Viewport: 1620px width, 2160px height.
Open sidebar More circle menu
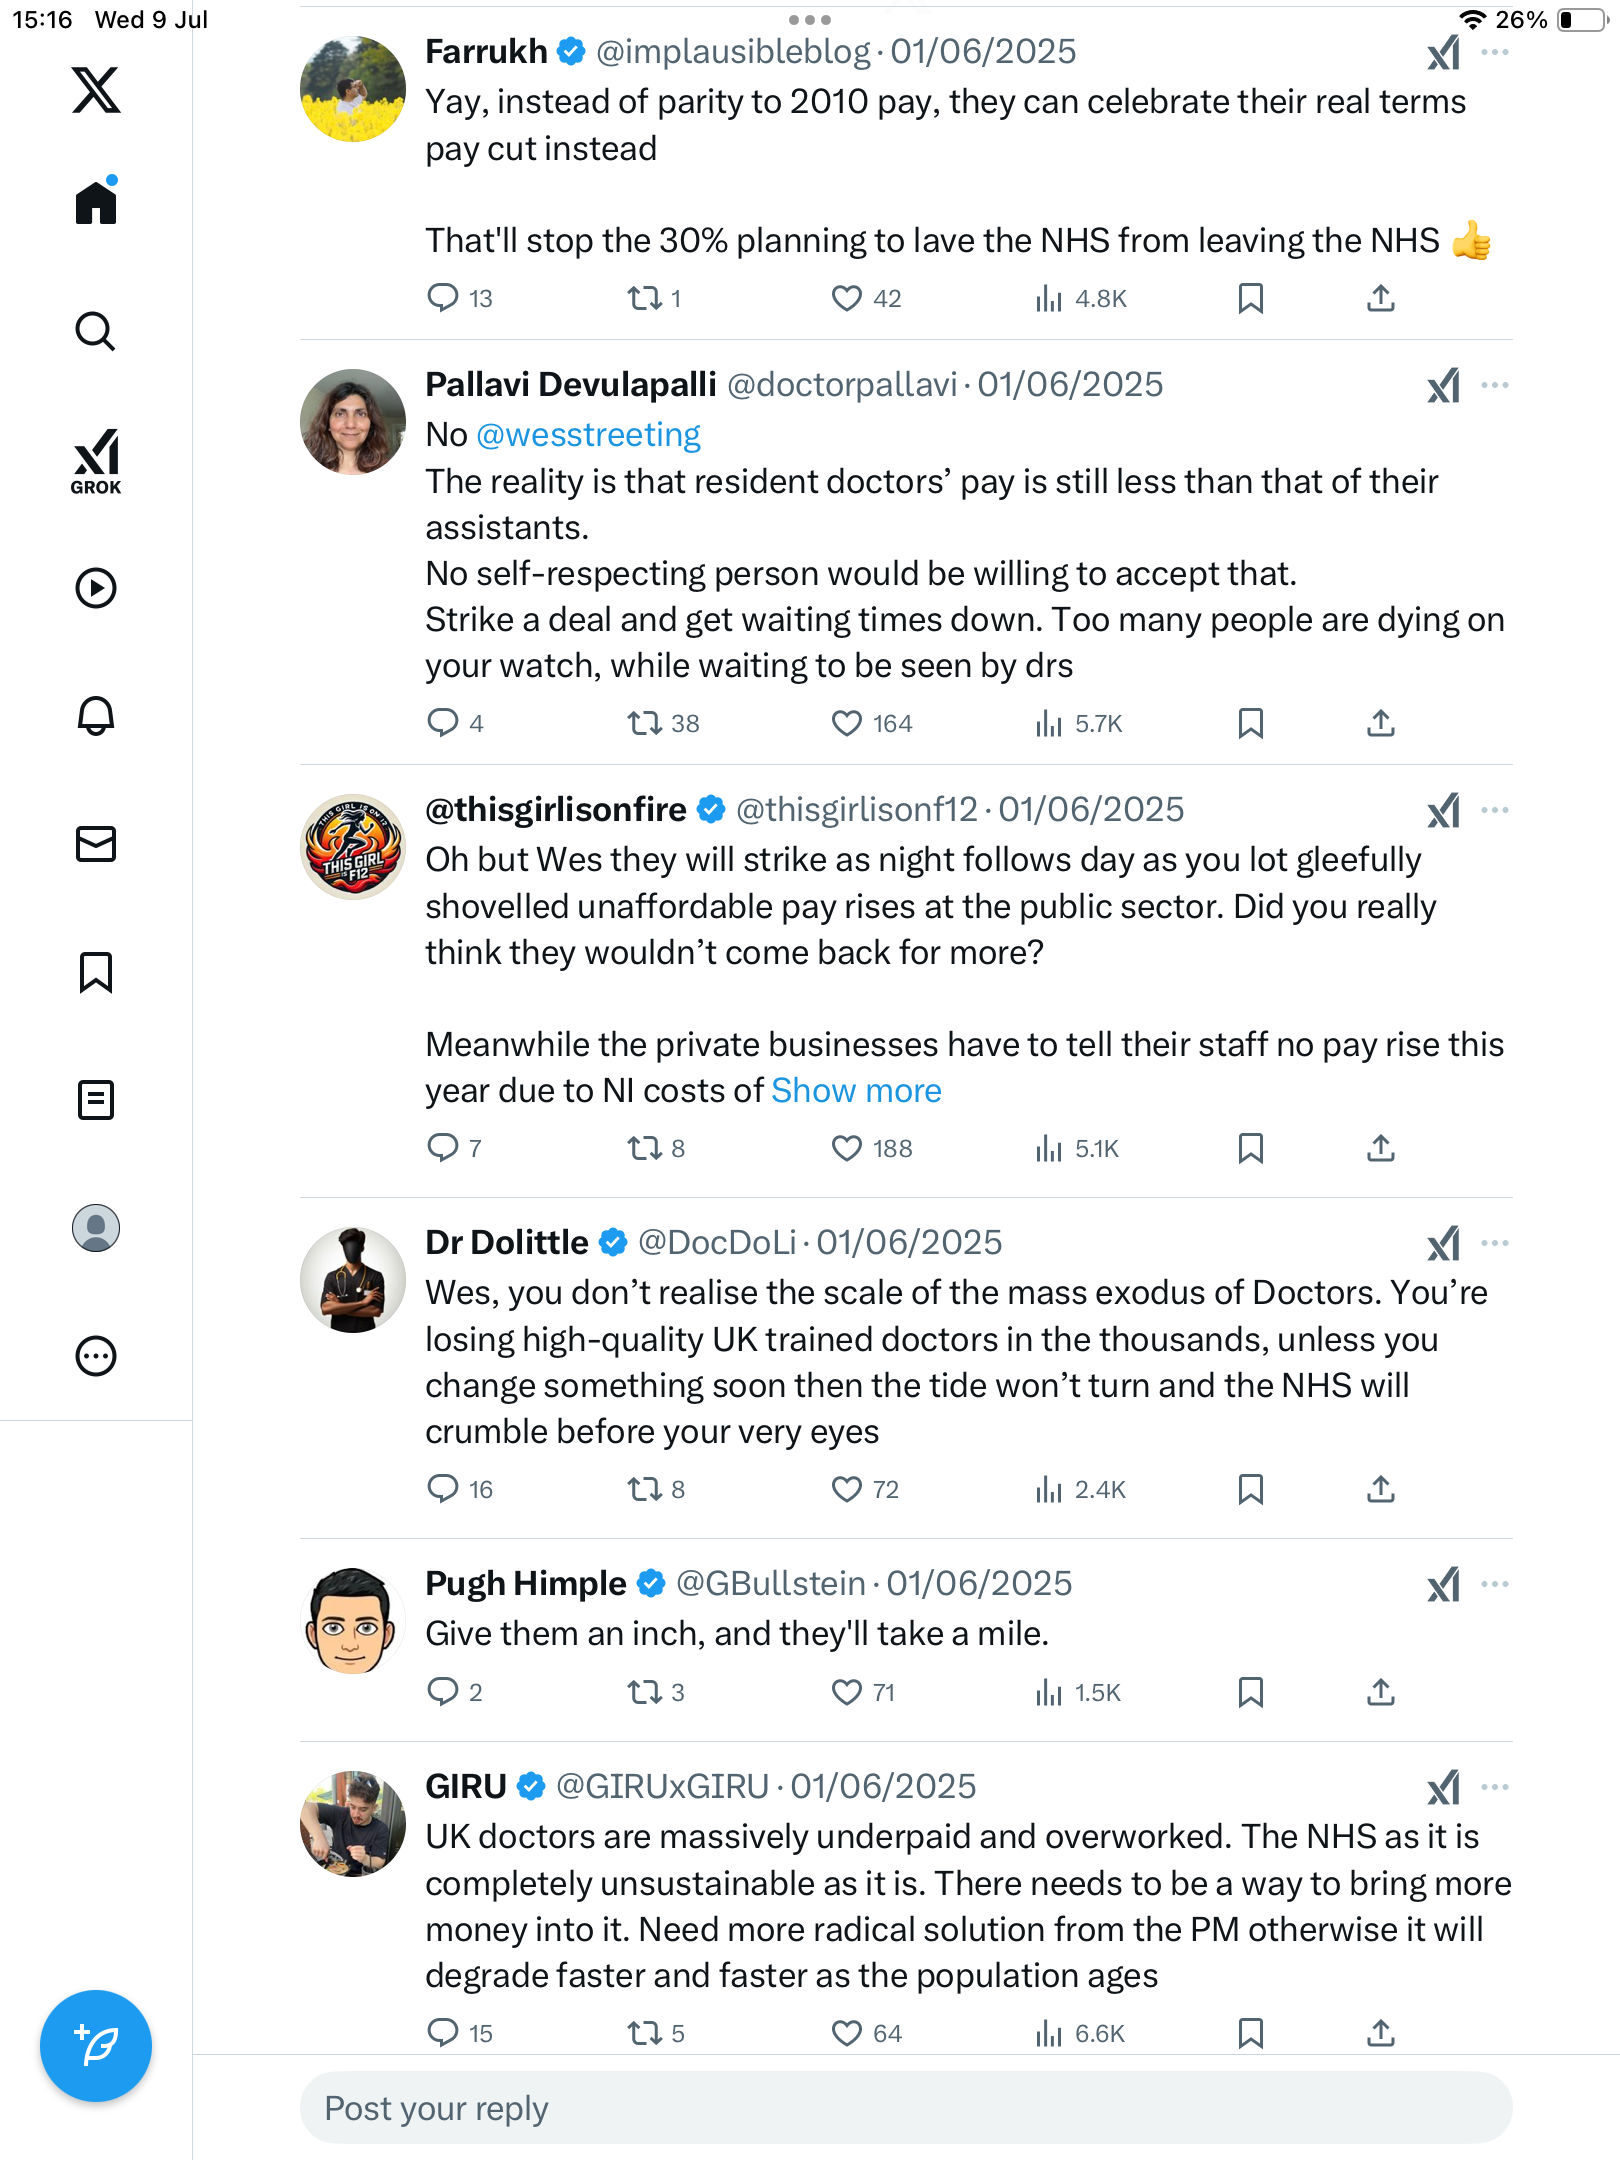(x=96, y=1356)
